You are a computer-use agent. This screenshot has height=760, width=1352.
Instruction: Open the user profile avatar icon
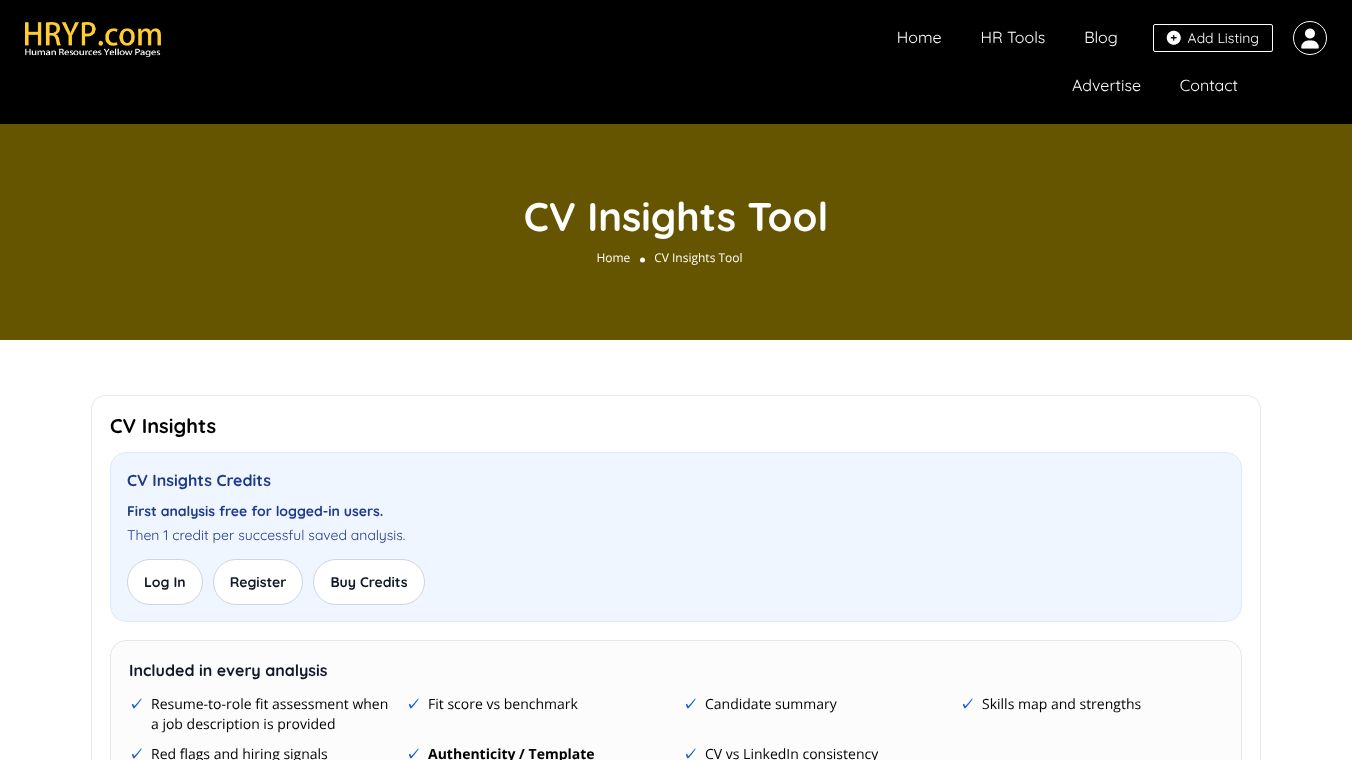1310,38
